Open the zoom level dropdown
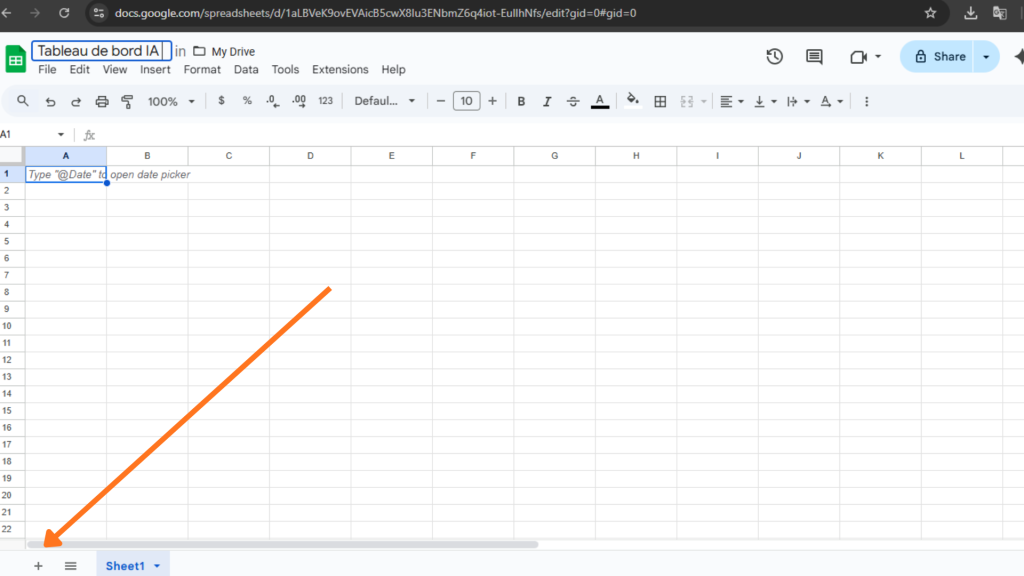Screen dimensions: 1024x576 (x=170, y=100)
